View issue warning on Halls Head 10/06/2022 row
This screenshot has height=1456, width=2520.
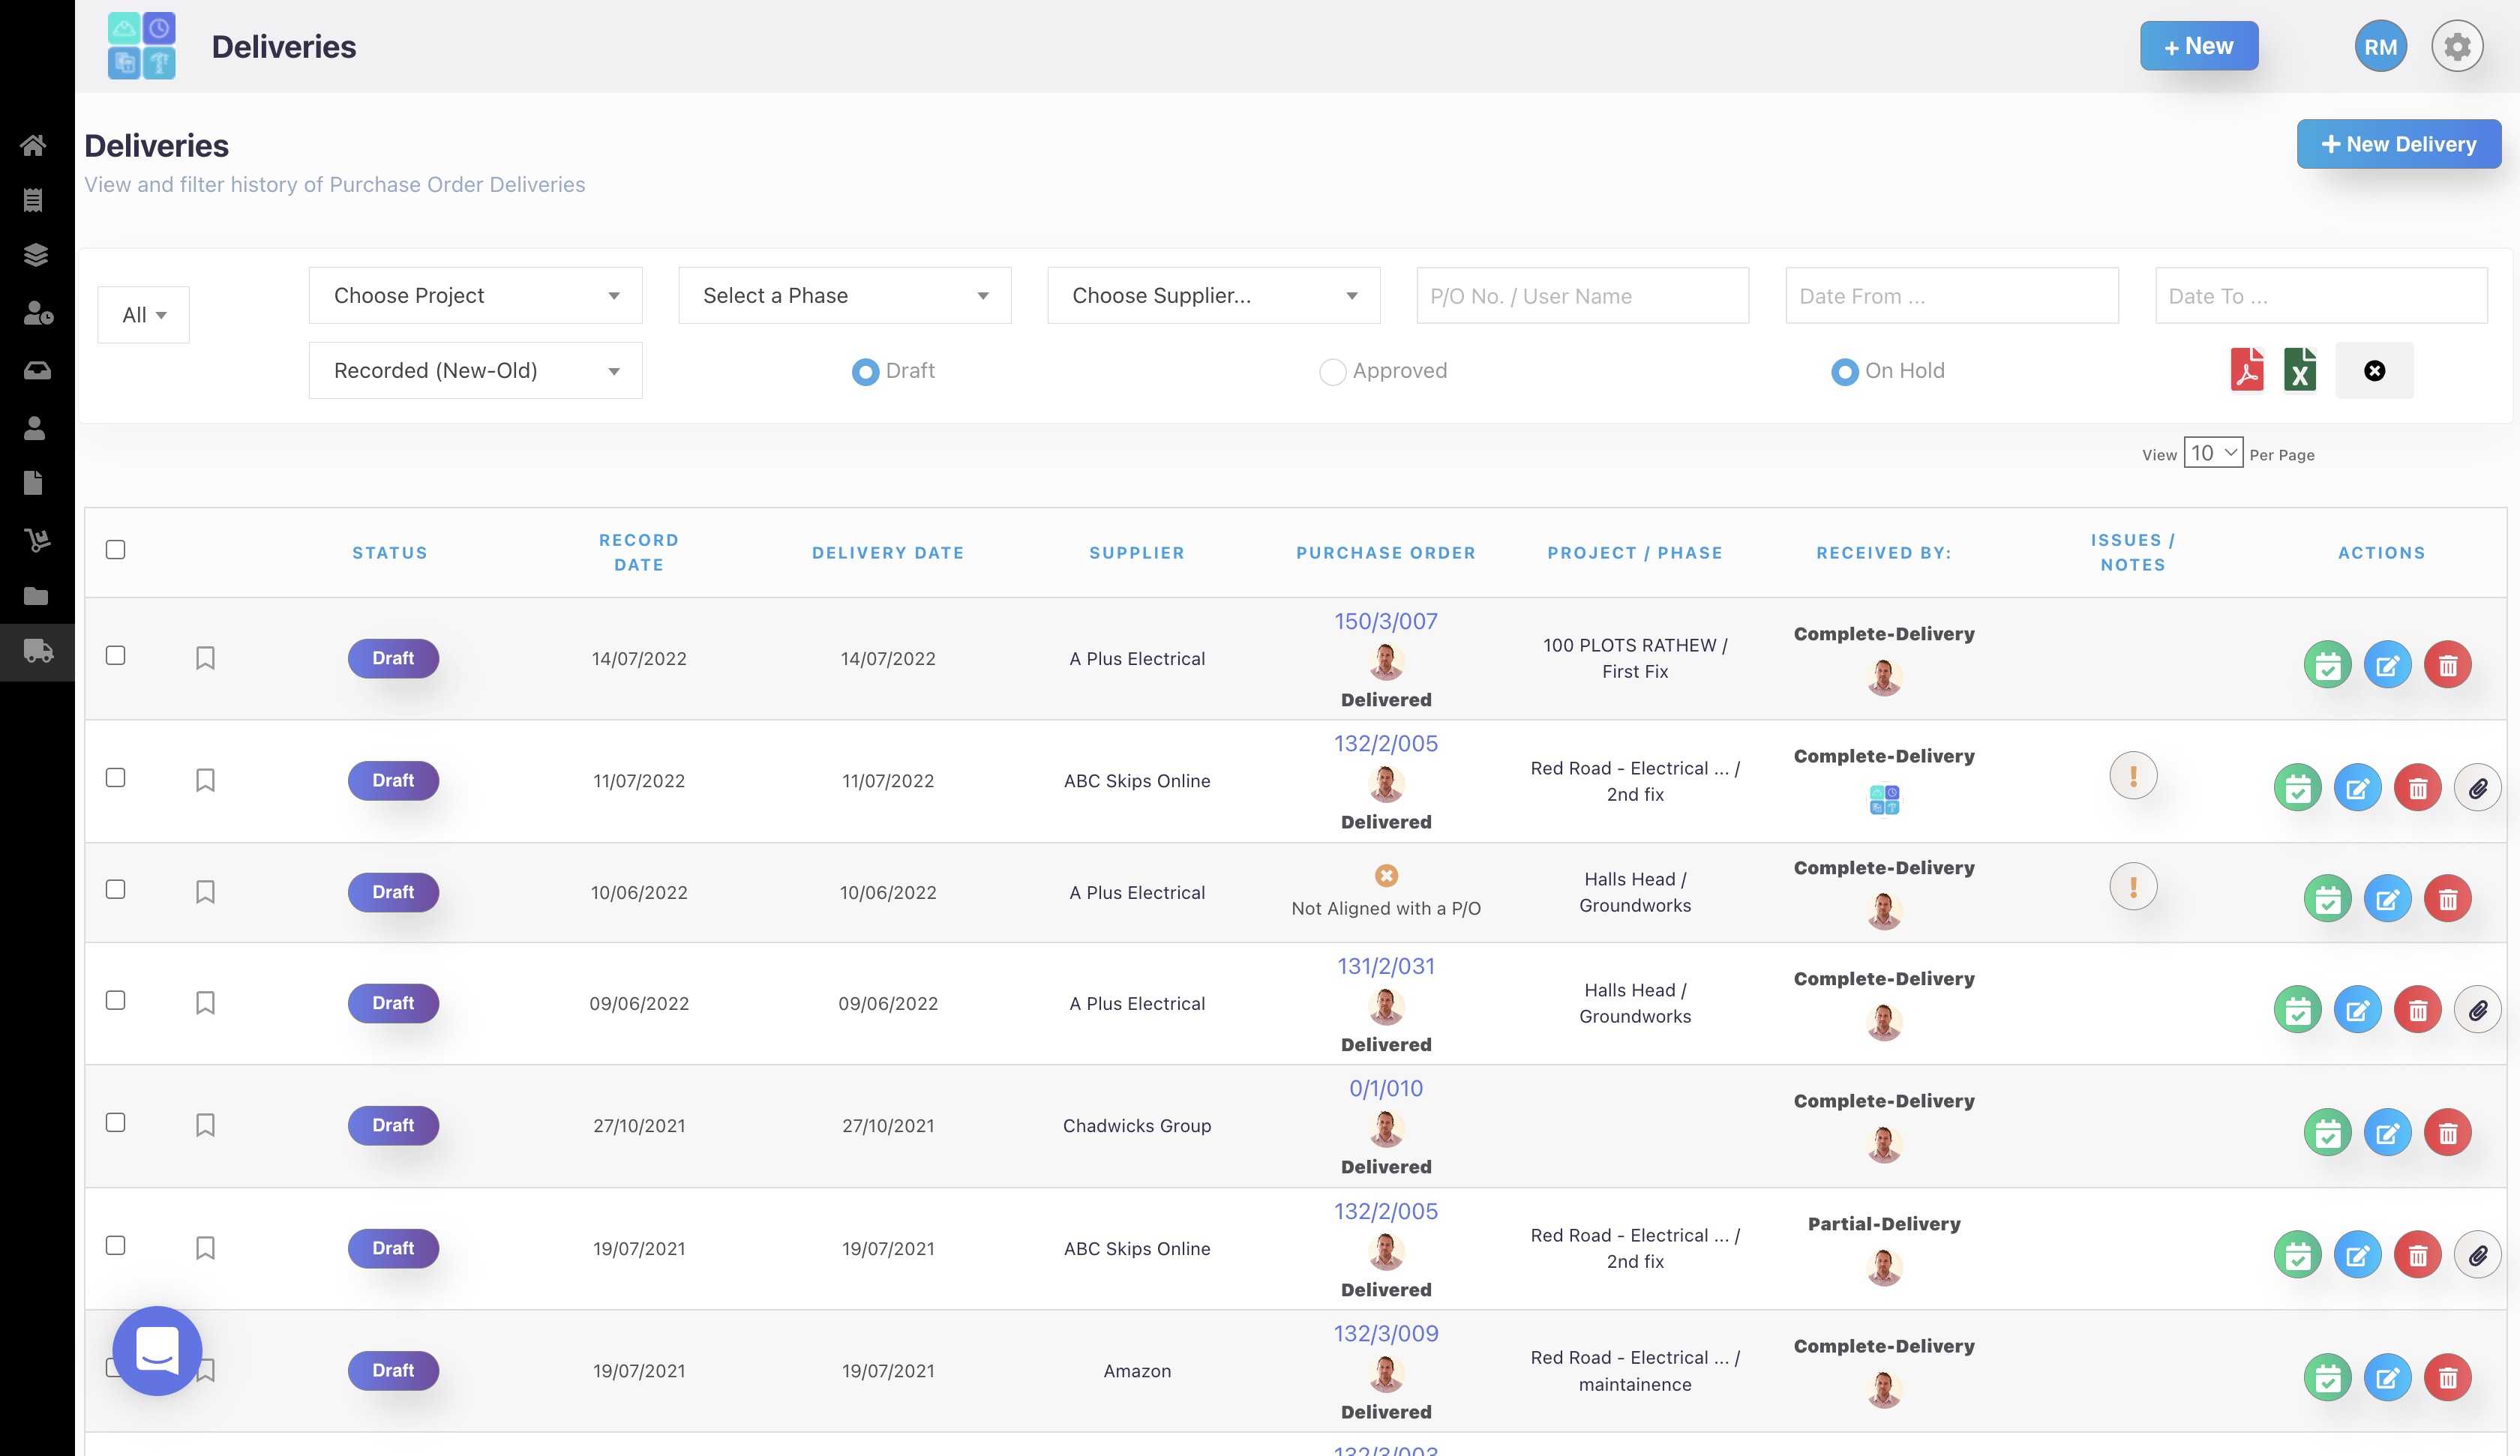point(2132,887)
